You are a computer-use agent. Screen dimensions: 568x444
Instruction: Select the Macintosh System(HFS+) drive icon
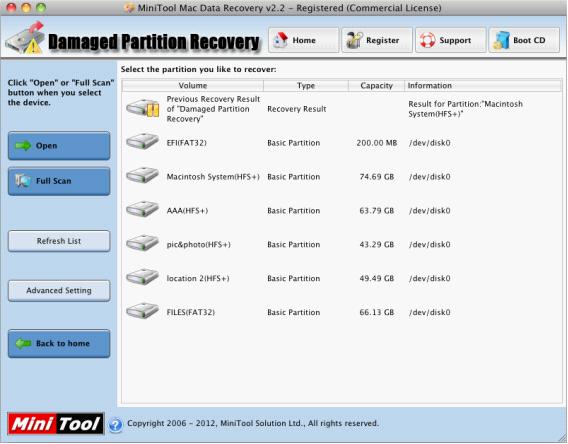point(142,175)
